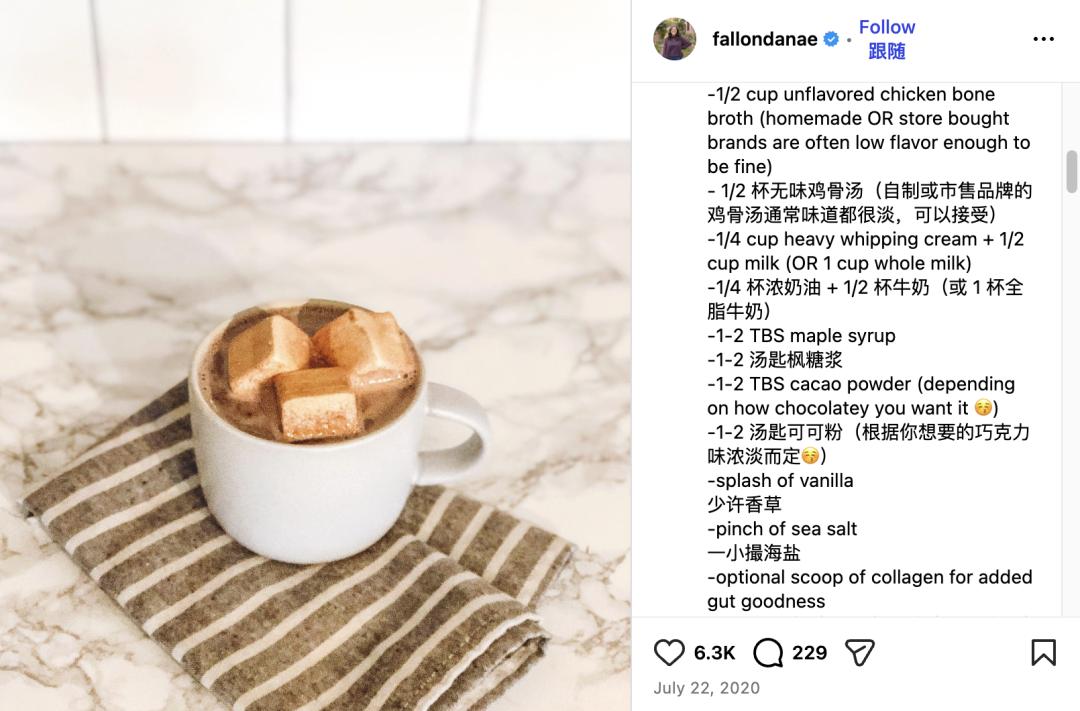Click the July 22, 2020 date

pos(706,688)
